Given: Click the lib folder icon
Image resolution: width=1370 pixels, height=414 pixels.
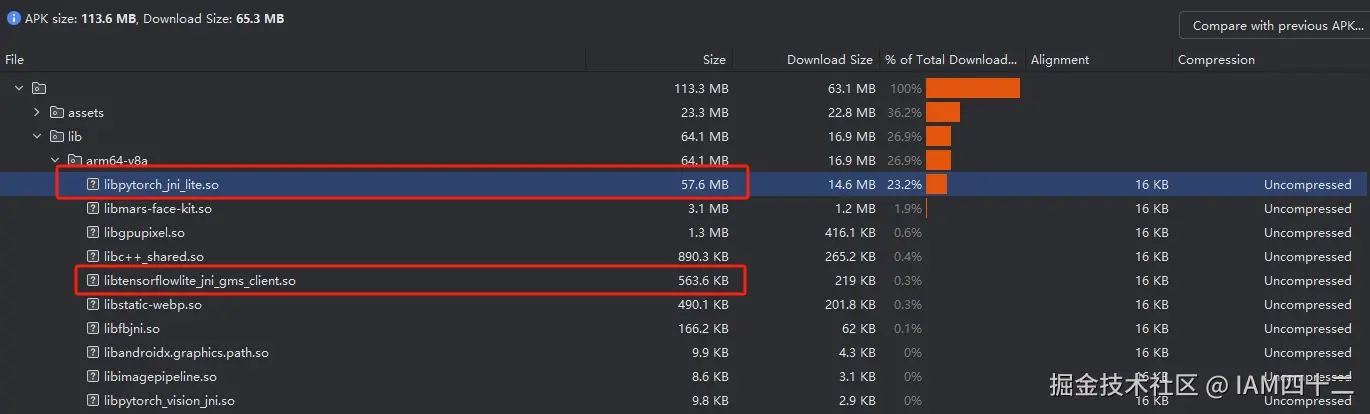Looking at the screenshot, I should click(x=57, y=137).
